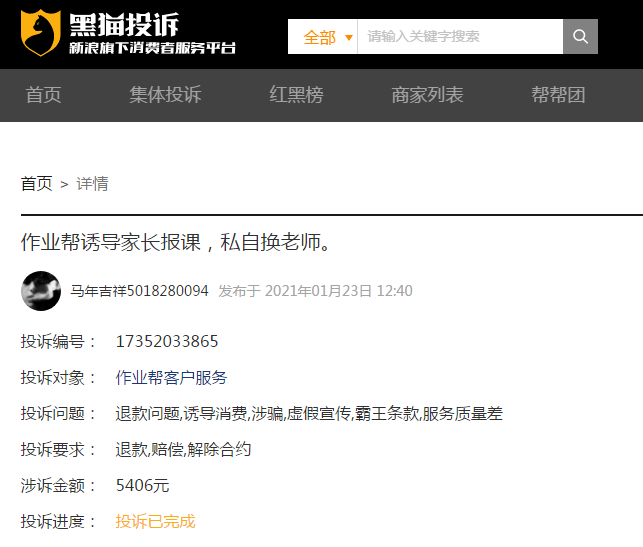Go to 集体投诉 in the nav bar
The image size is (643, 547).
coord(165,95)
